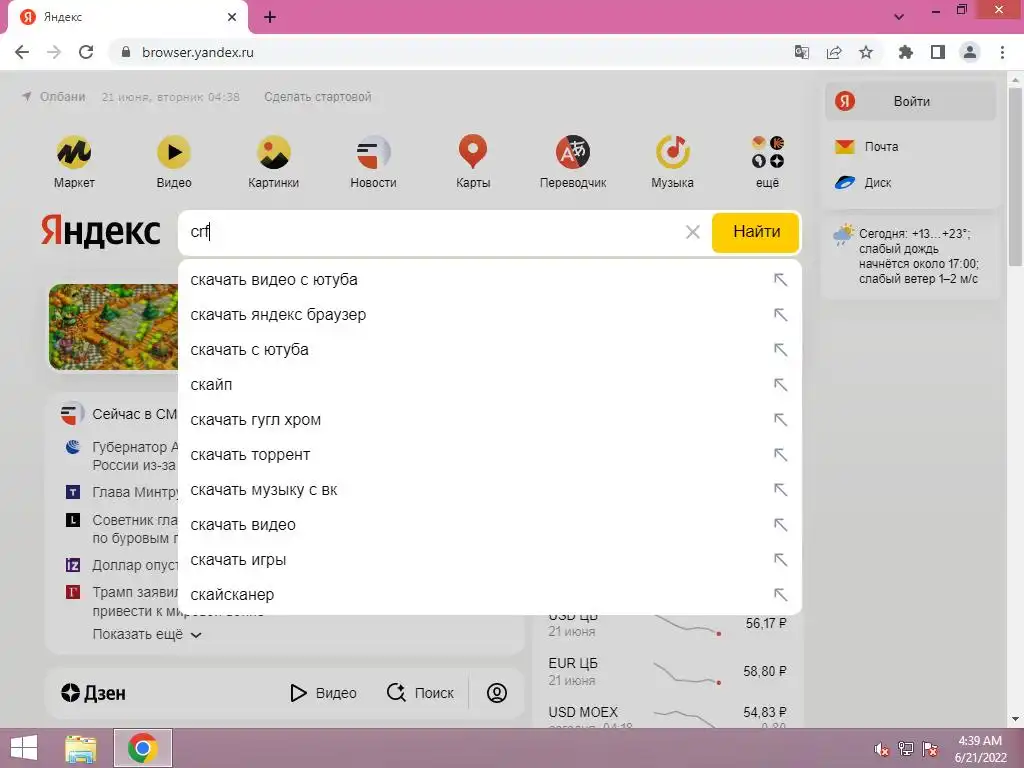Open the game thumbnail banner
This screenshot has height=768, width=1024.
(113, 327)
